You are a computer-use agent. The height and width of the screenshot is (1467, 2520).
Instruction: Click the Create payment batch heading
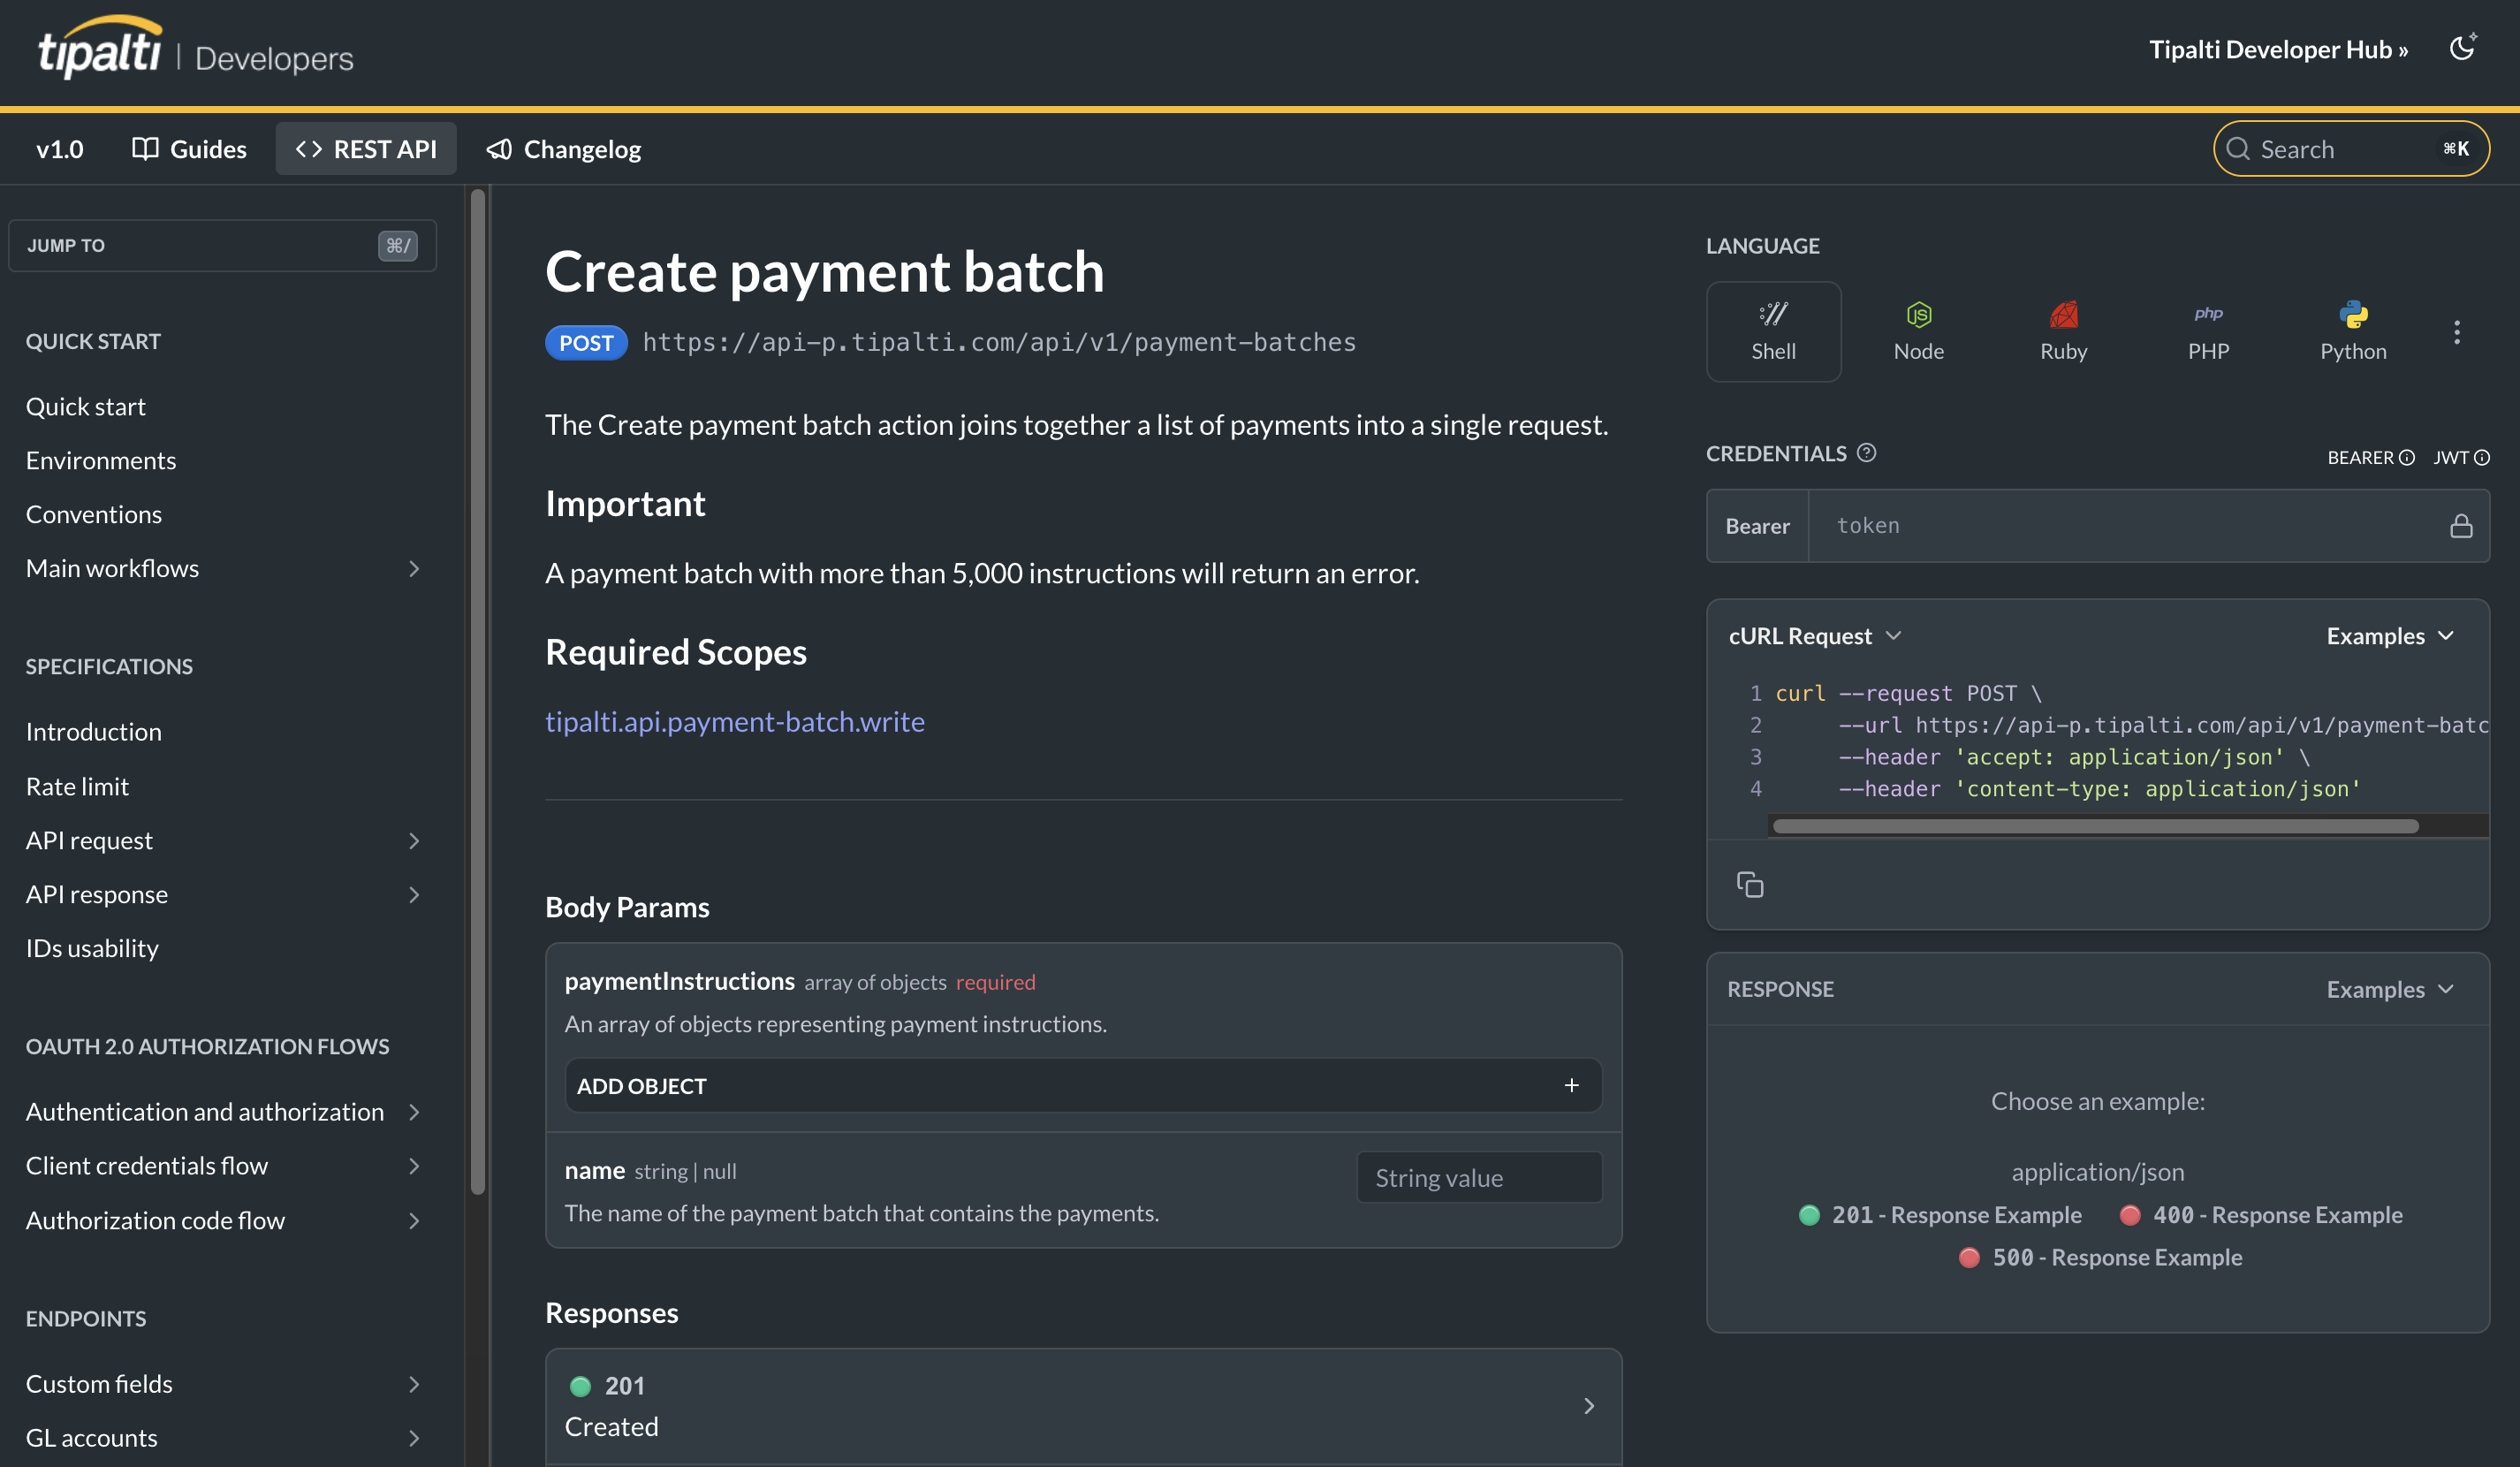(825, 271)
